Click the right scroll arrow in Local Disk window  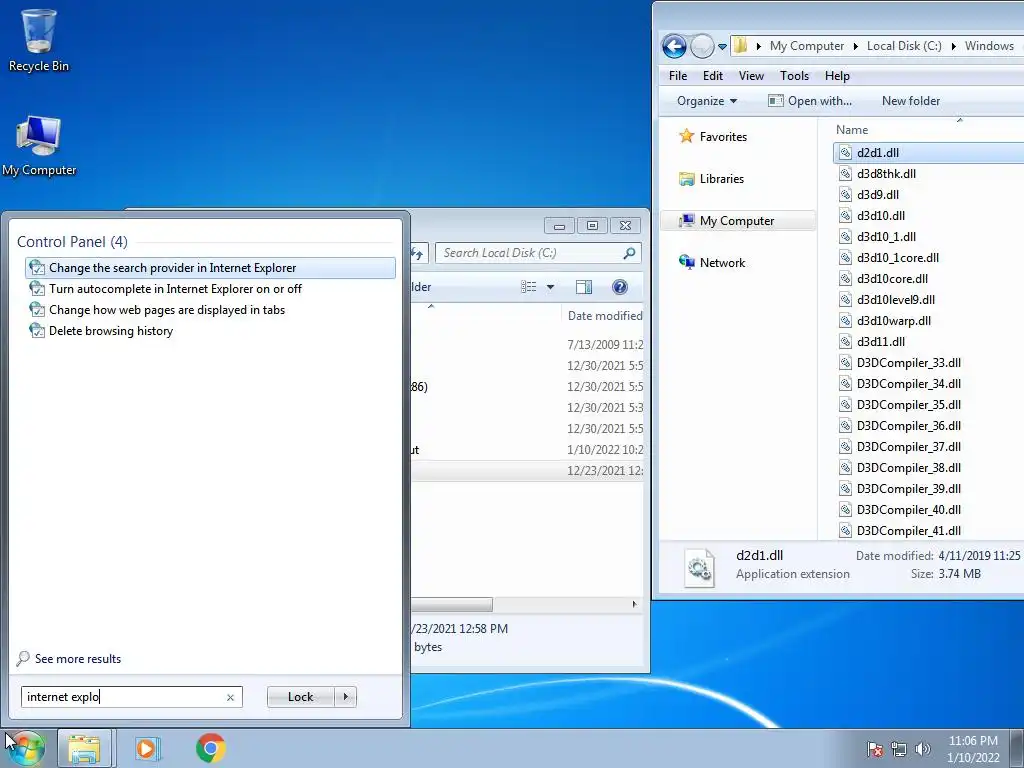[x=634, y=604]
